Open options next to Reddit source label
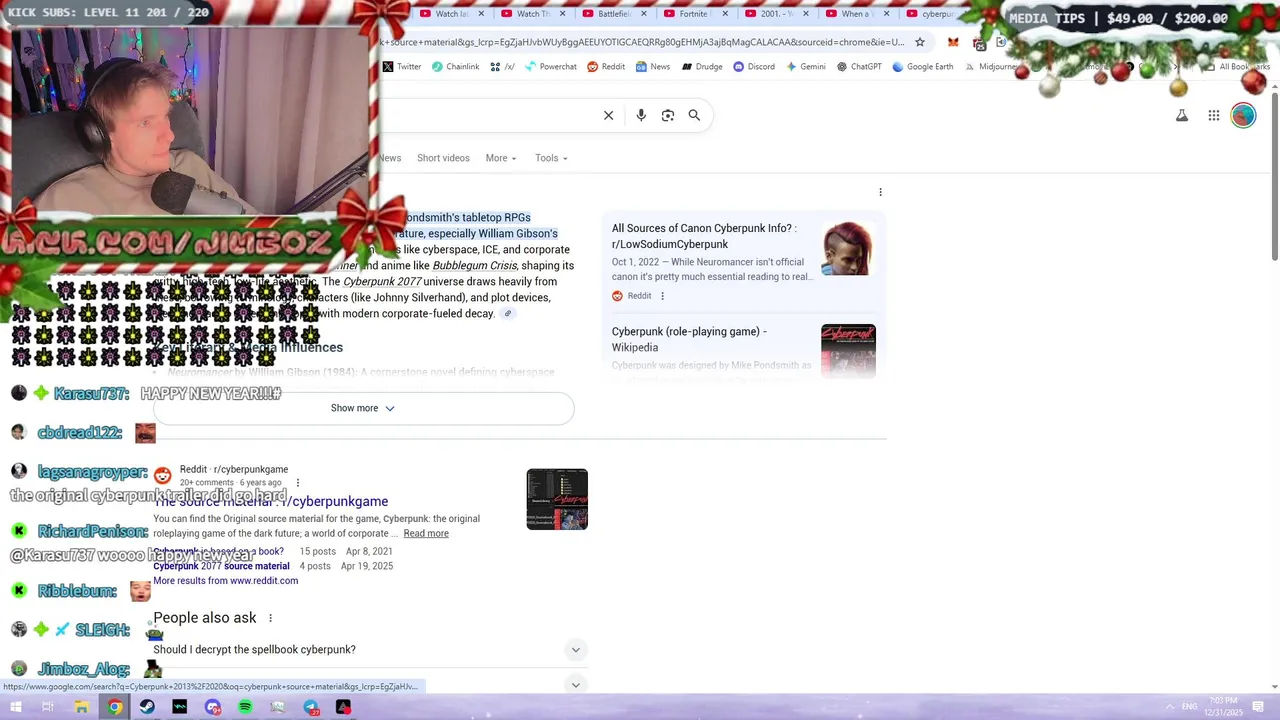Image resolution: width=1280 pixels, height=720 pixels. click(662, 296)
